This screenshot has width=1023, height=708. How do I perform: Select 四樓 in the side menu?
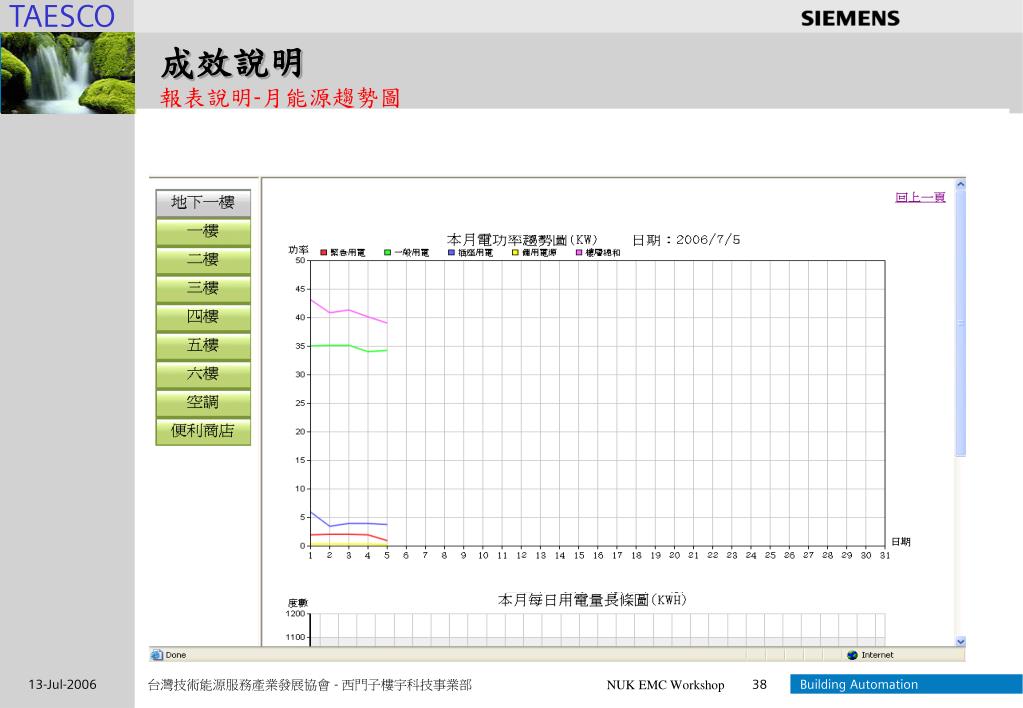click(x=203, y=317)
